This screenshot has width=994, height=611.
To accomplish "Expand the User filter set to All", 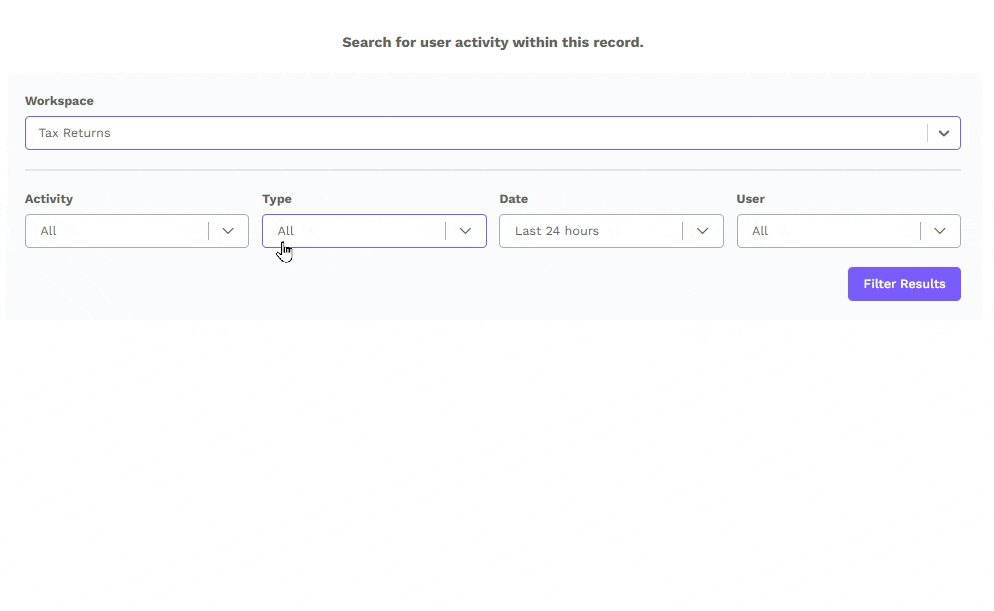I will coord(848,231).
